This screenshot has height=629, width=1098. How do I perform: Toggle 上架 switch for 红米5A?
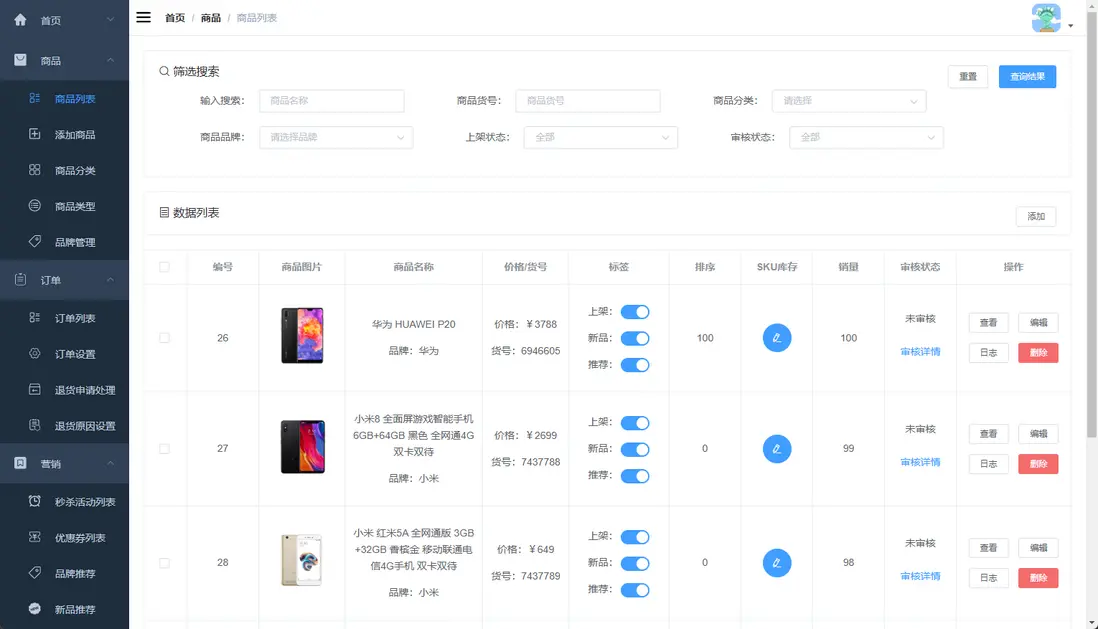(635, 537)
